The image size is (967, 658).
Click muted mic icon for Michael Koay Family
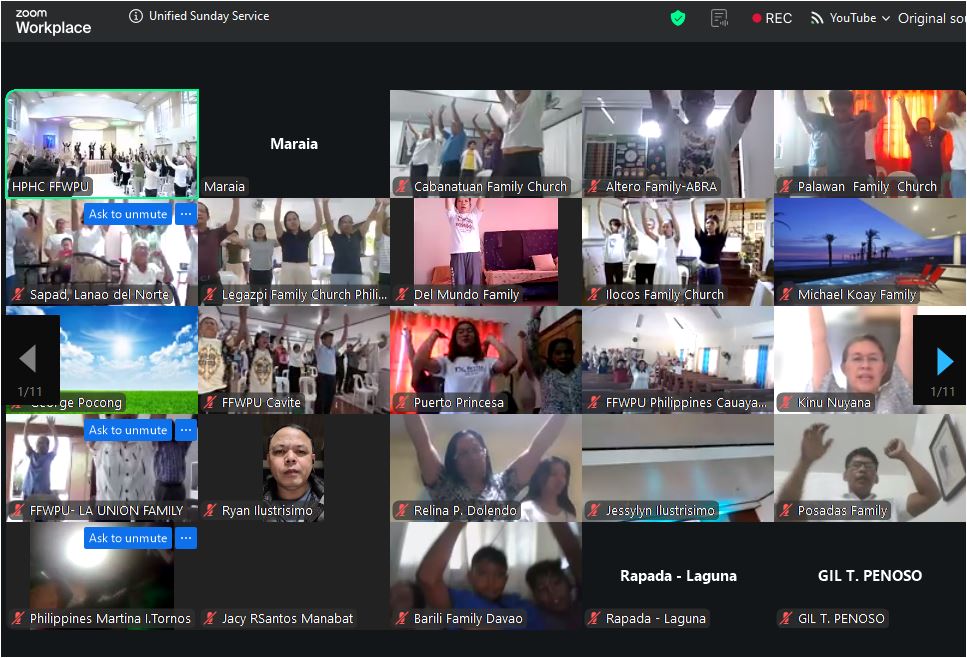point(785,295)
